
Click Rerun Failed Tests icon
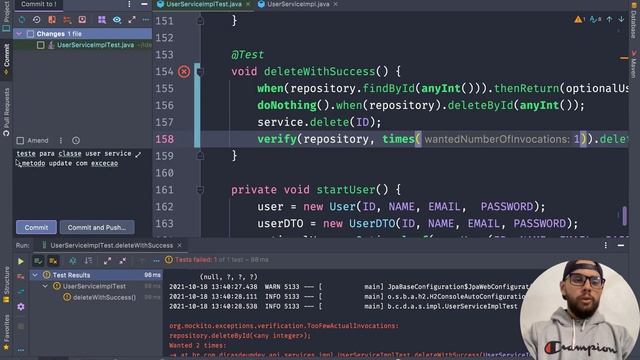coord(20,277)
